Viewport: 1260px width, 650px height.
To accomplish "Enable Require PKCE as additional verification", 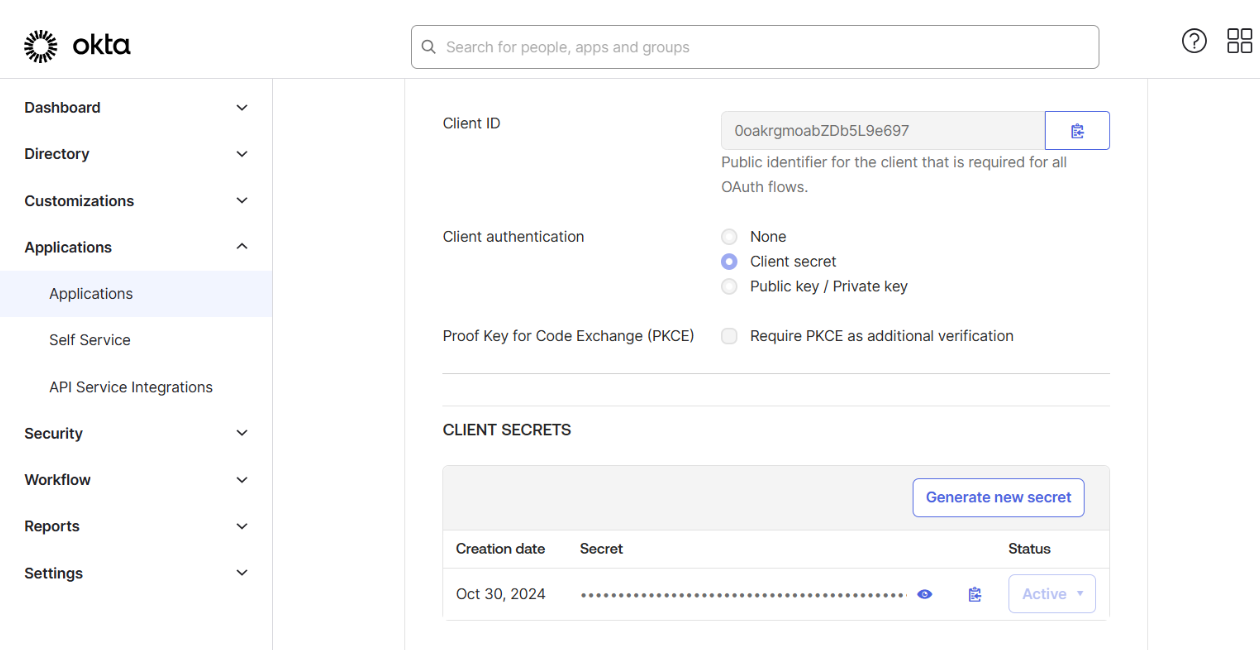I will pos(730,336).
